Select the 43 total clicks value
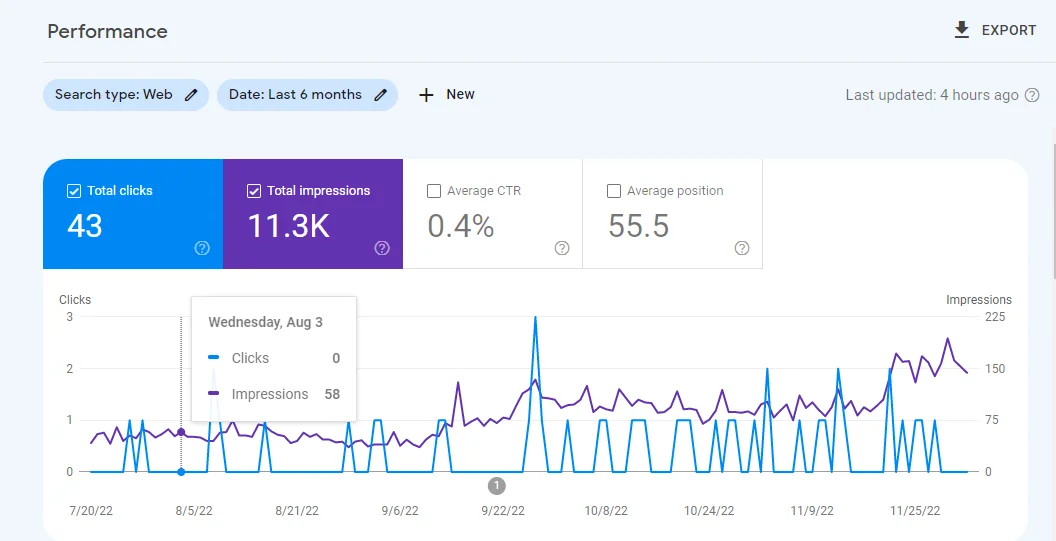 click(x=85, y=226)
